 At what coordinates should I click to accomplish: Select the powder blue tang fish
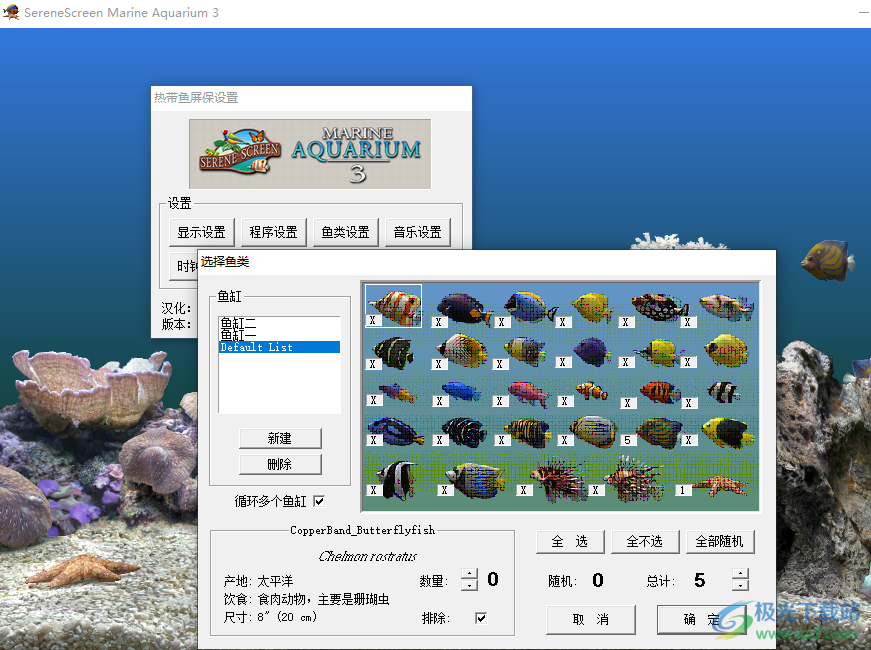530,307
